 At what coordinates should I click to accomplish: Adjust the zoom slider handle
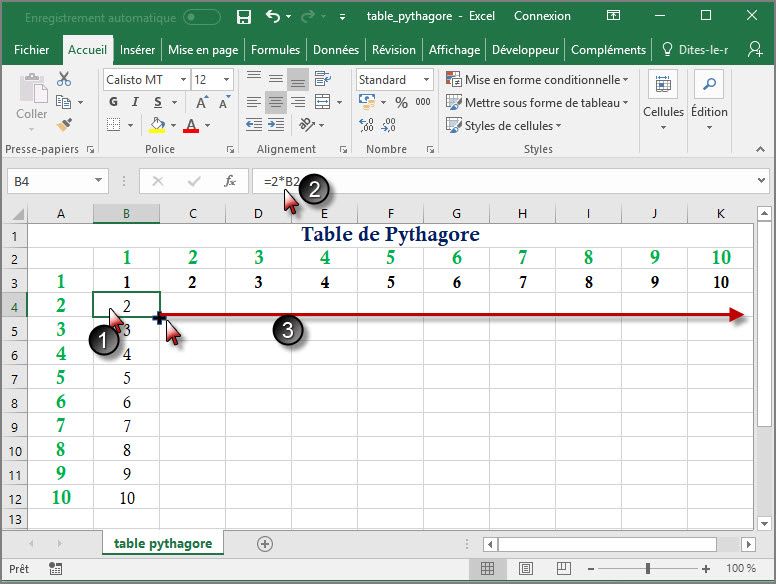648,569
